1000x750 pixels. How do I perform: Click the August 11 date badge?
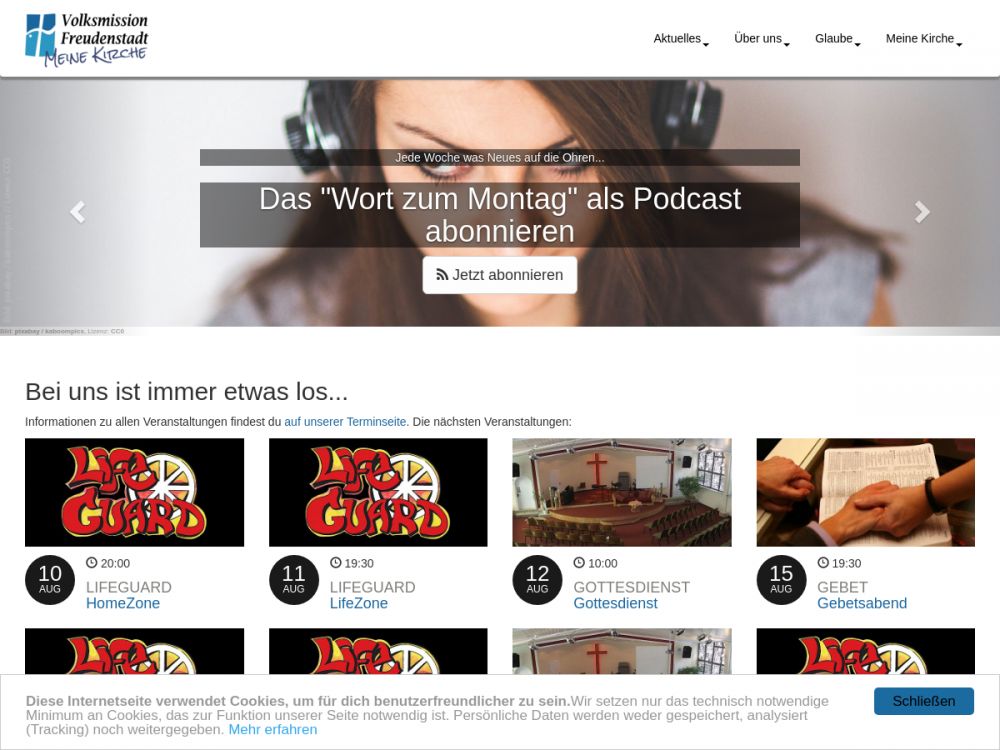[294, 580]
